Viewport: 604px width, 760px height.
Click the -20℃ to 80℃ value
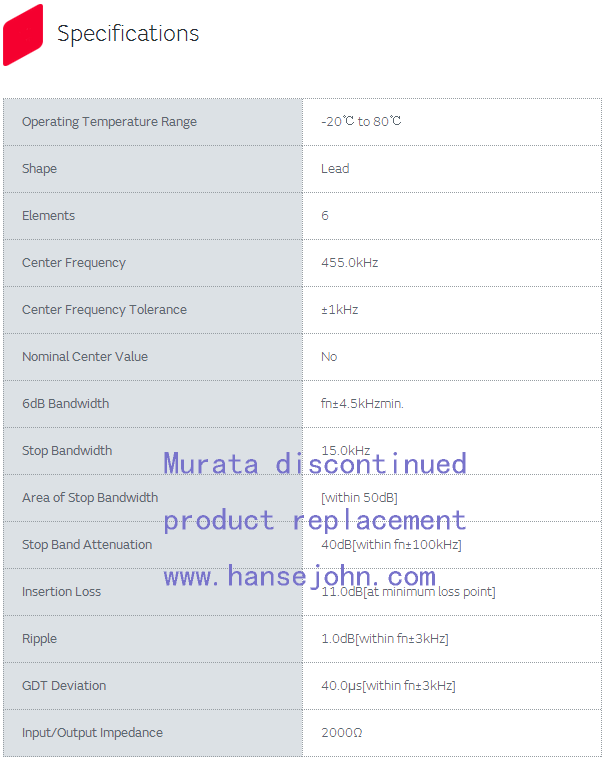(361, 122)
